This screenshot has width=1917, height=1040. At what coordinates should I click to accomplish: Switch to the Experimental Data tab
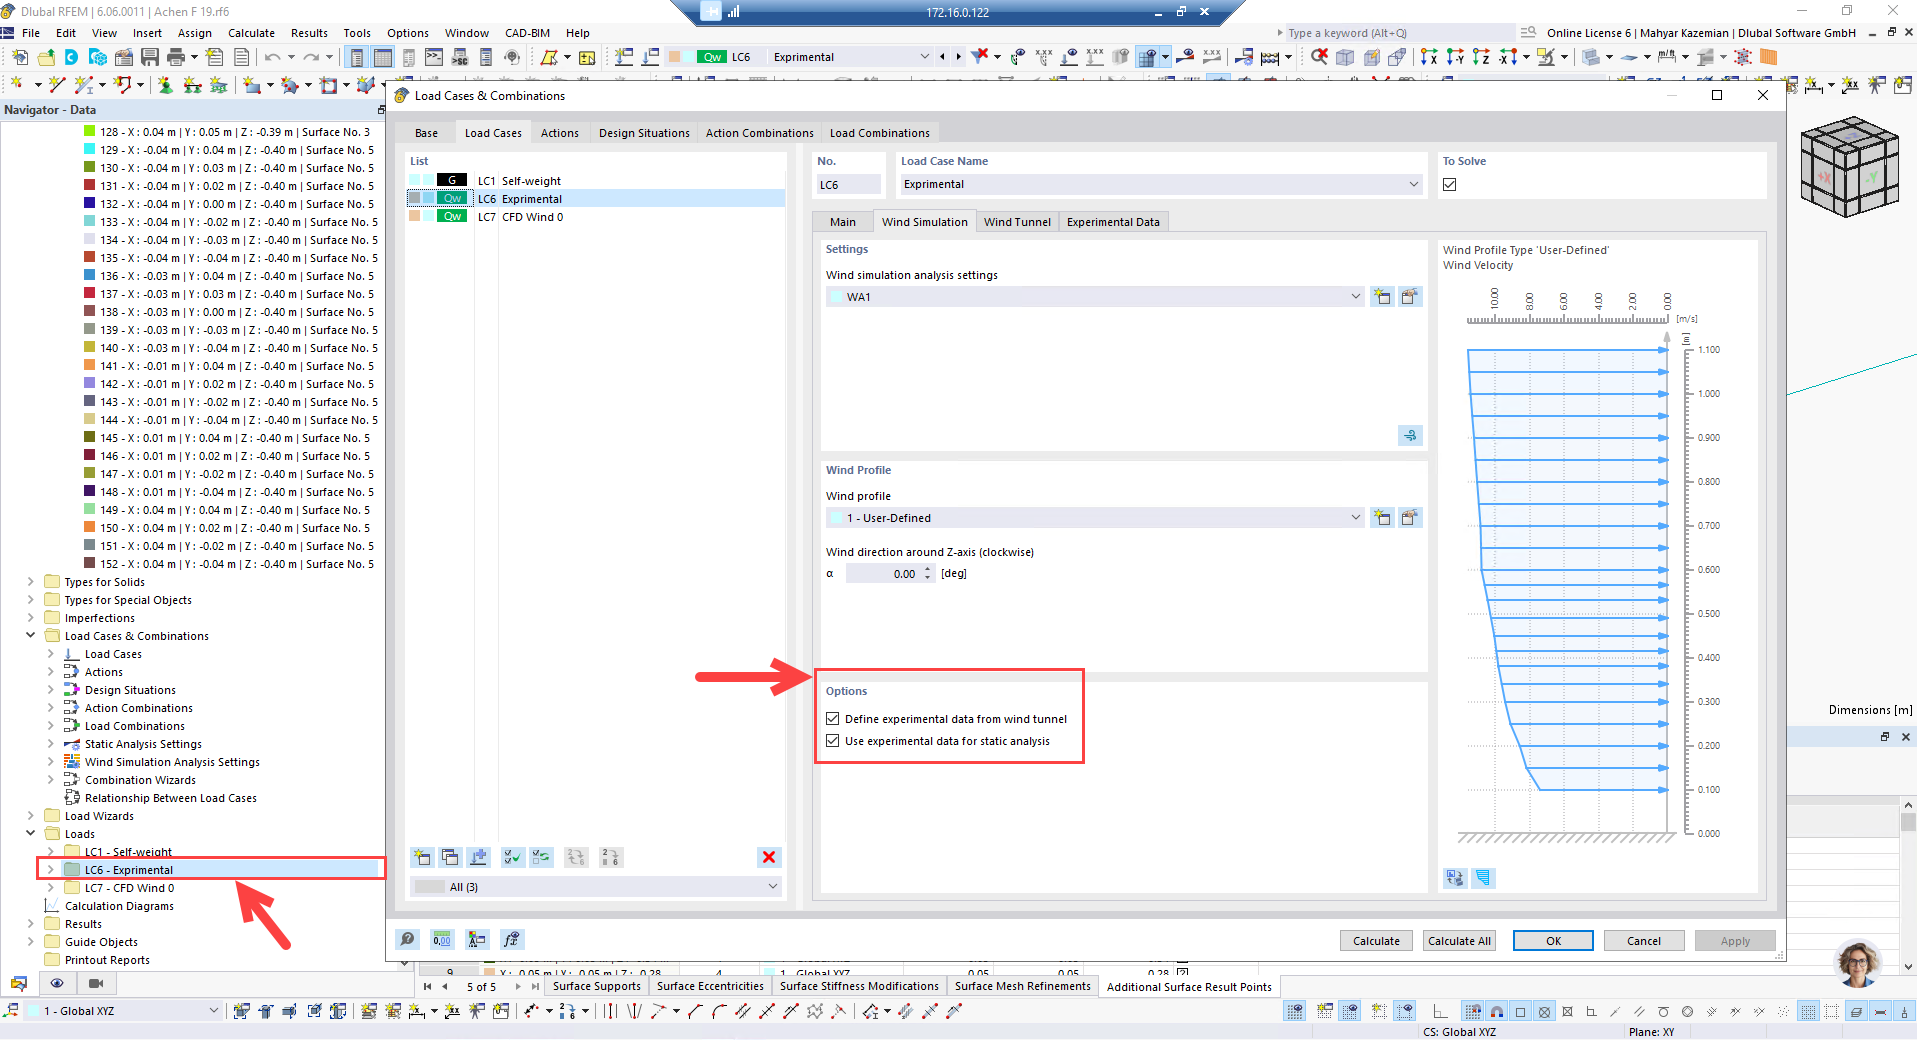point(1113,222)
